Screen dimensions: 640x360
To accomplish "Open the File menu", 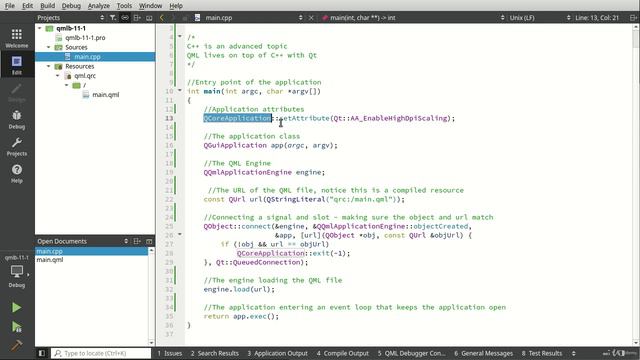I will point(9,6).
